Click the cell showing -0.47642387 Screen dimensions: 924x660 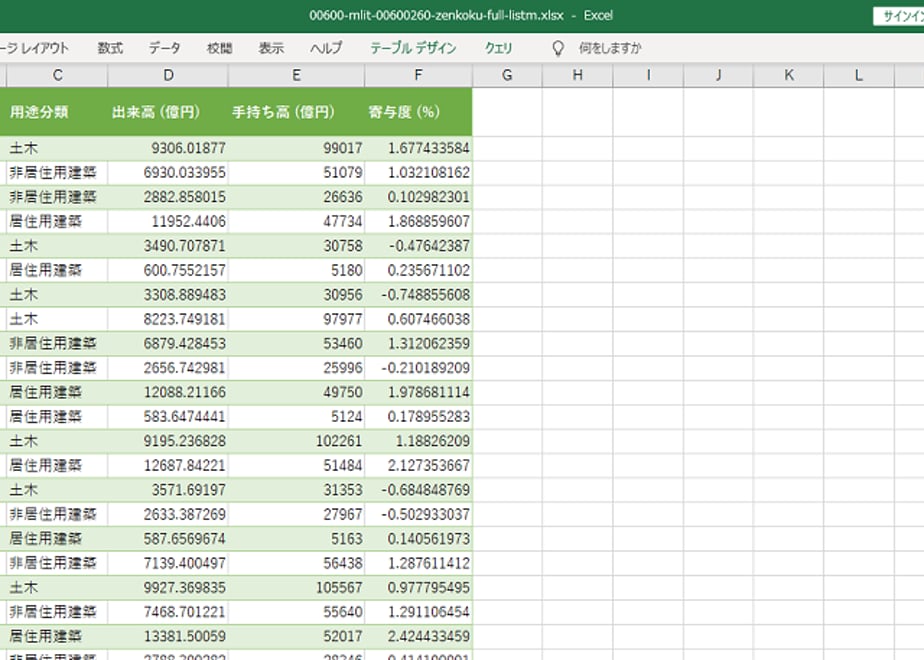click(x=418, y=246)
